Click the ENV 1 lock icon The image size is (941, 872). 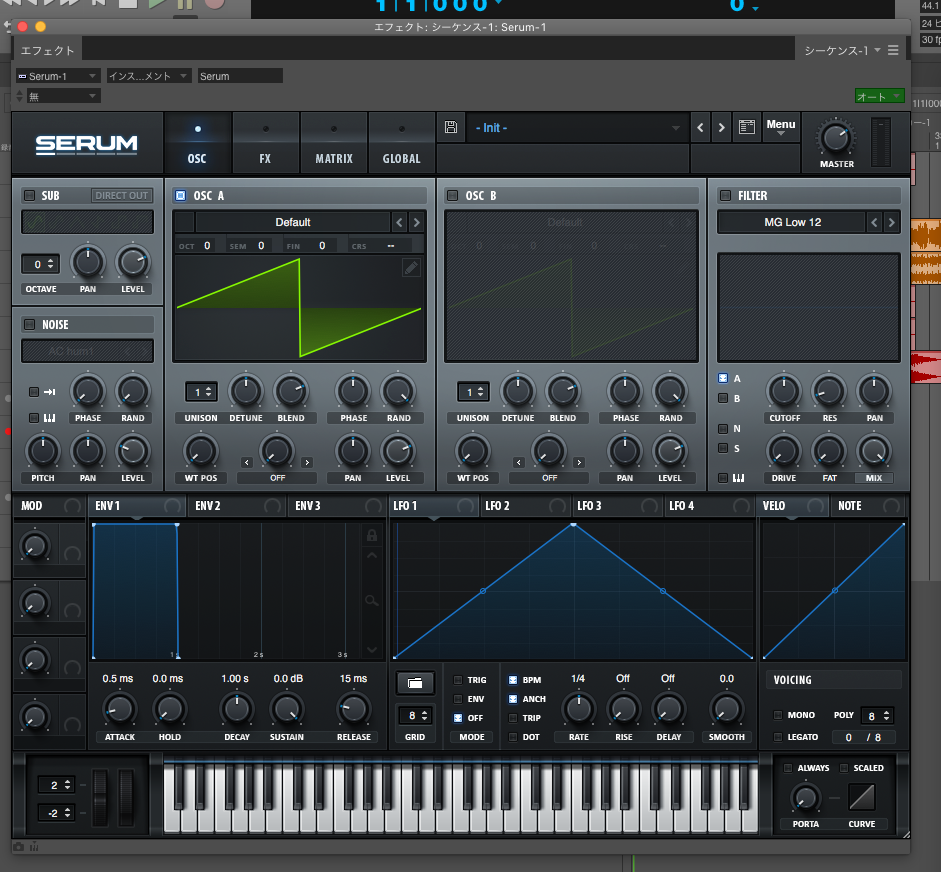pyautogui.click(x=372, y=535)
